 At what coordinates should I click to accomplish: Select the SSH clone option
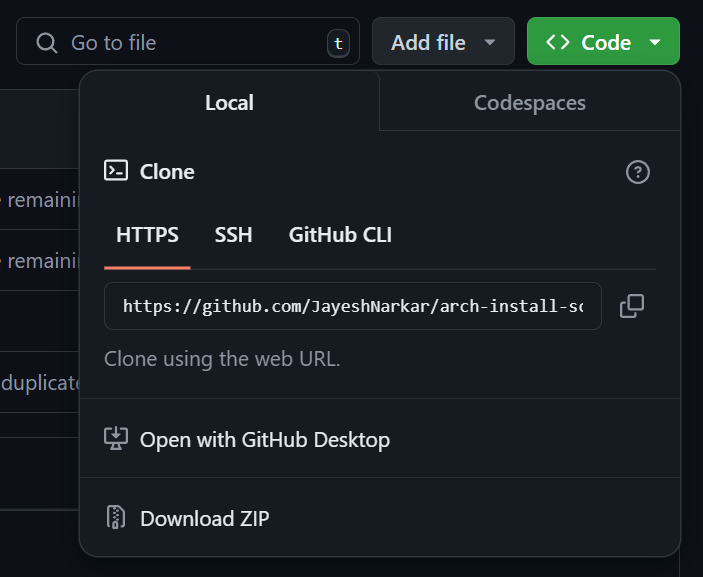pos(233,235)
